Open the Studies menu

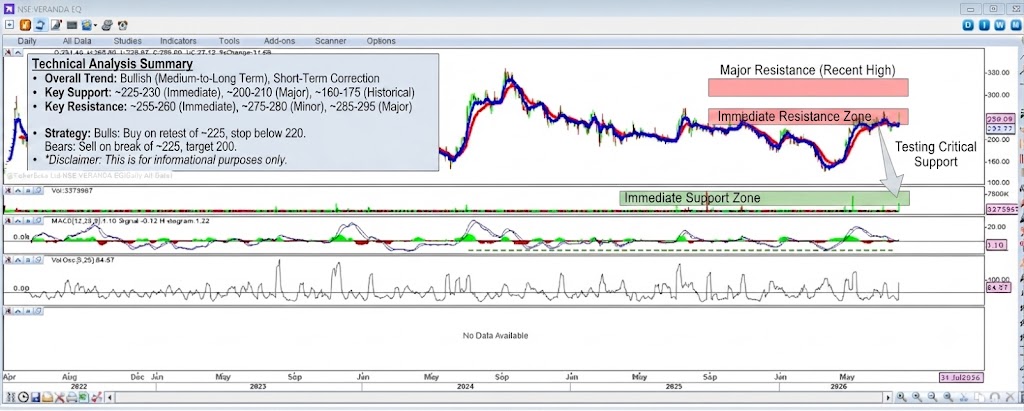pyautogui.click(x=127, y=41)
